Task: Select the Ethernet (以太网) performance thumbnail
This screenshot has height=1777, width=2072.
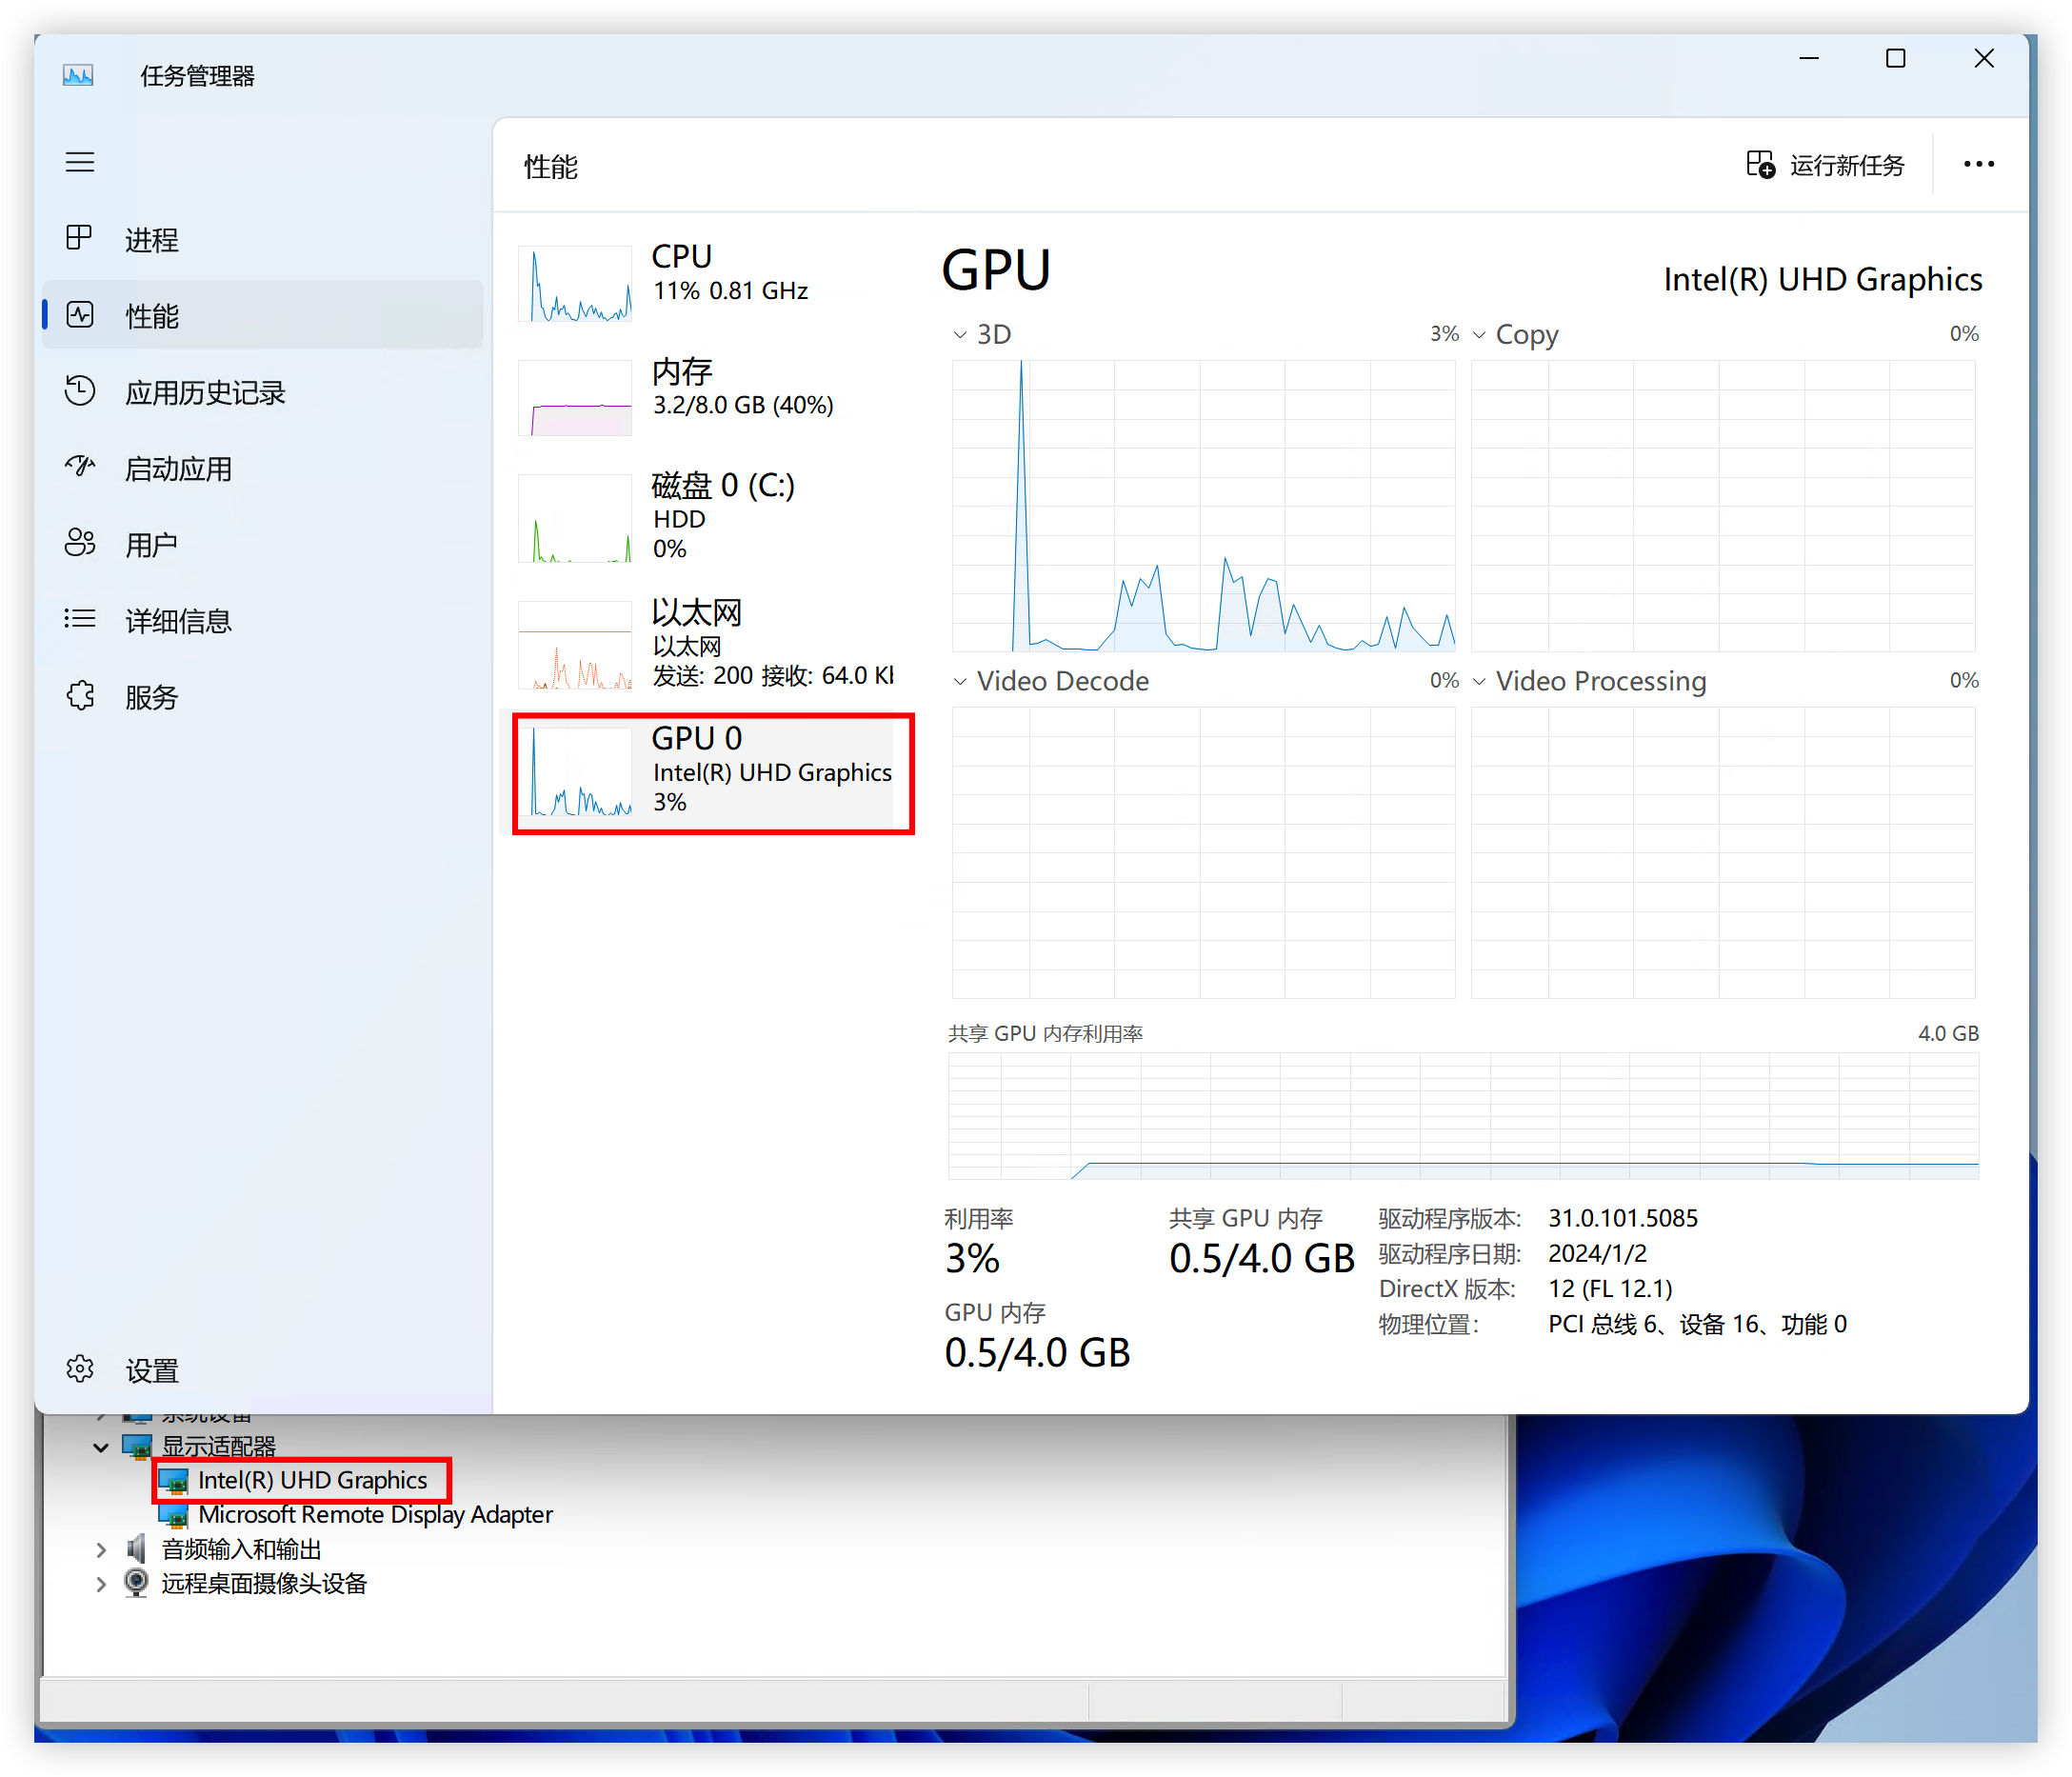Action: point(575,645)
